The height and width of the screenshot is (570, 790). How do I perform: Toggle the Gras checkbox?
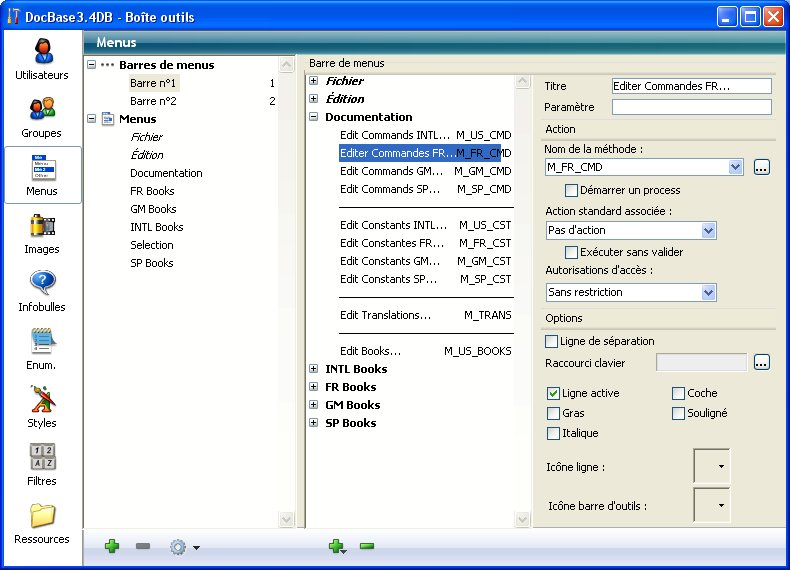coord(554,413)
